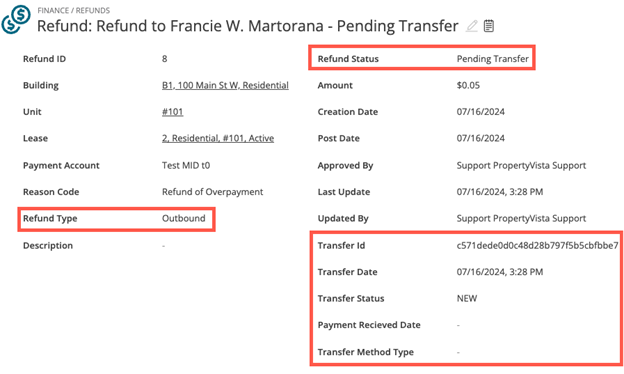Click the Last Update timestamp value

coord(500,192)
